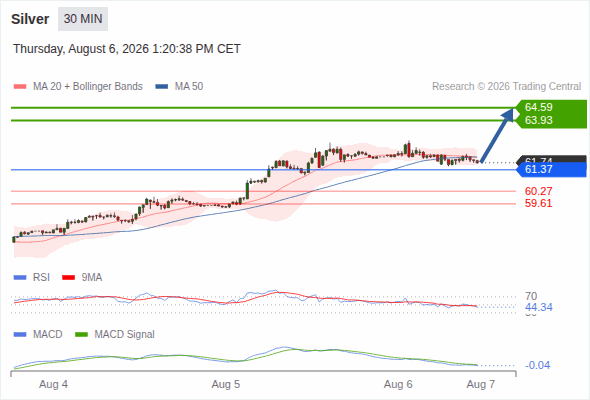Click the red 9MA legend swatch
The height and width of the screenshot is (400, 590).
pos(68,278)
